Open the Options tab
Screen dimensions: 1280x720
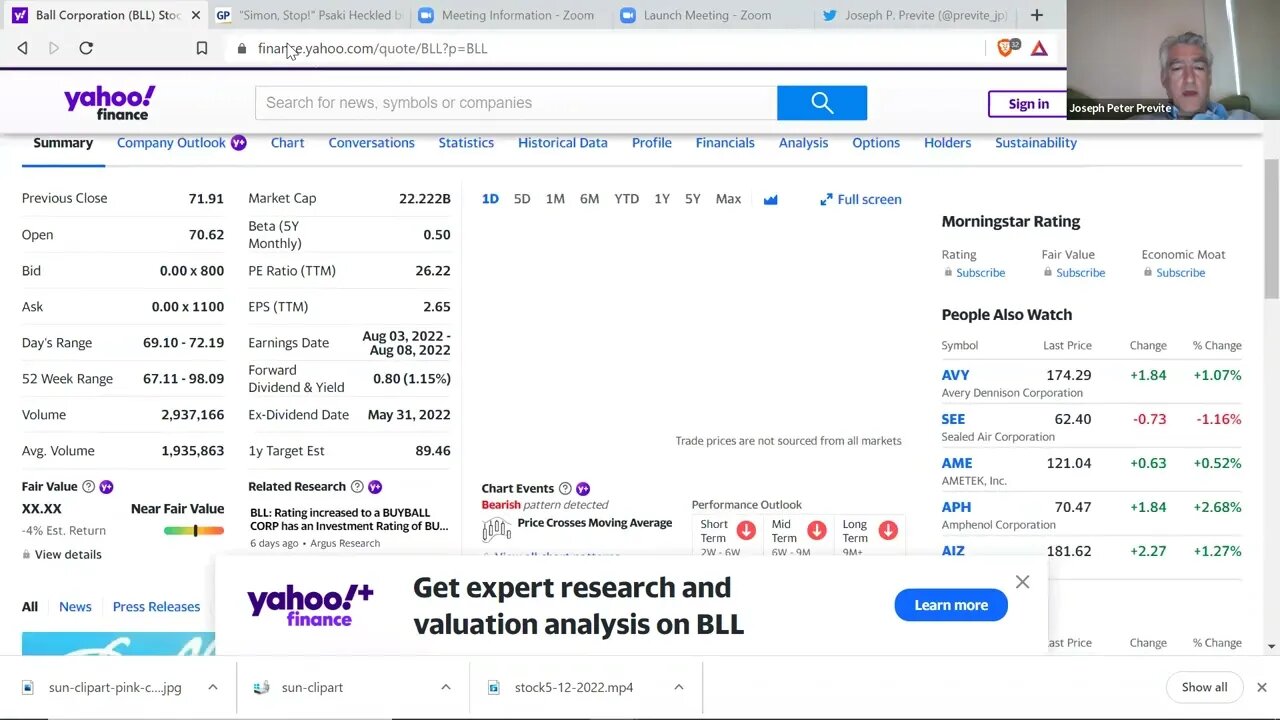point(876,143)
